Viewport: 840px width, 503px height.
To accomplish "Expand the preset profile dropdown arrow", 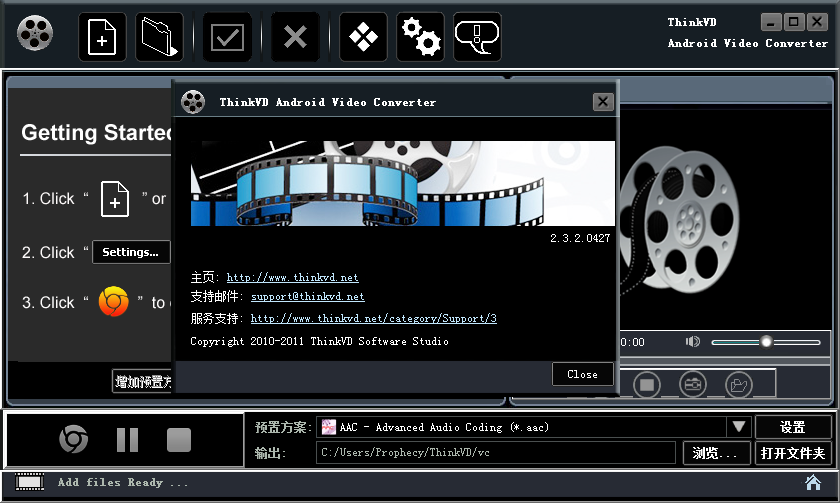I will [739, 427].
